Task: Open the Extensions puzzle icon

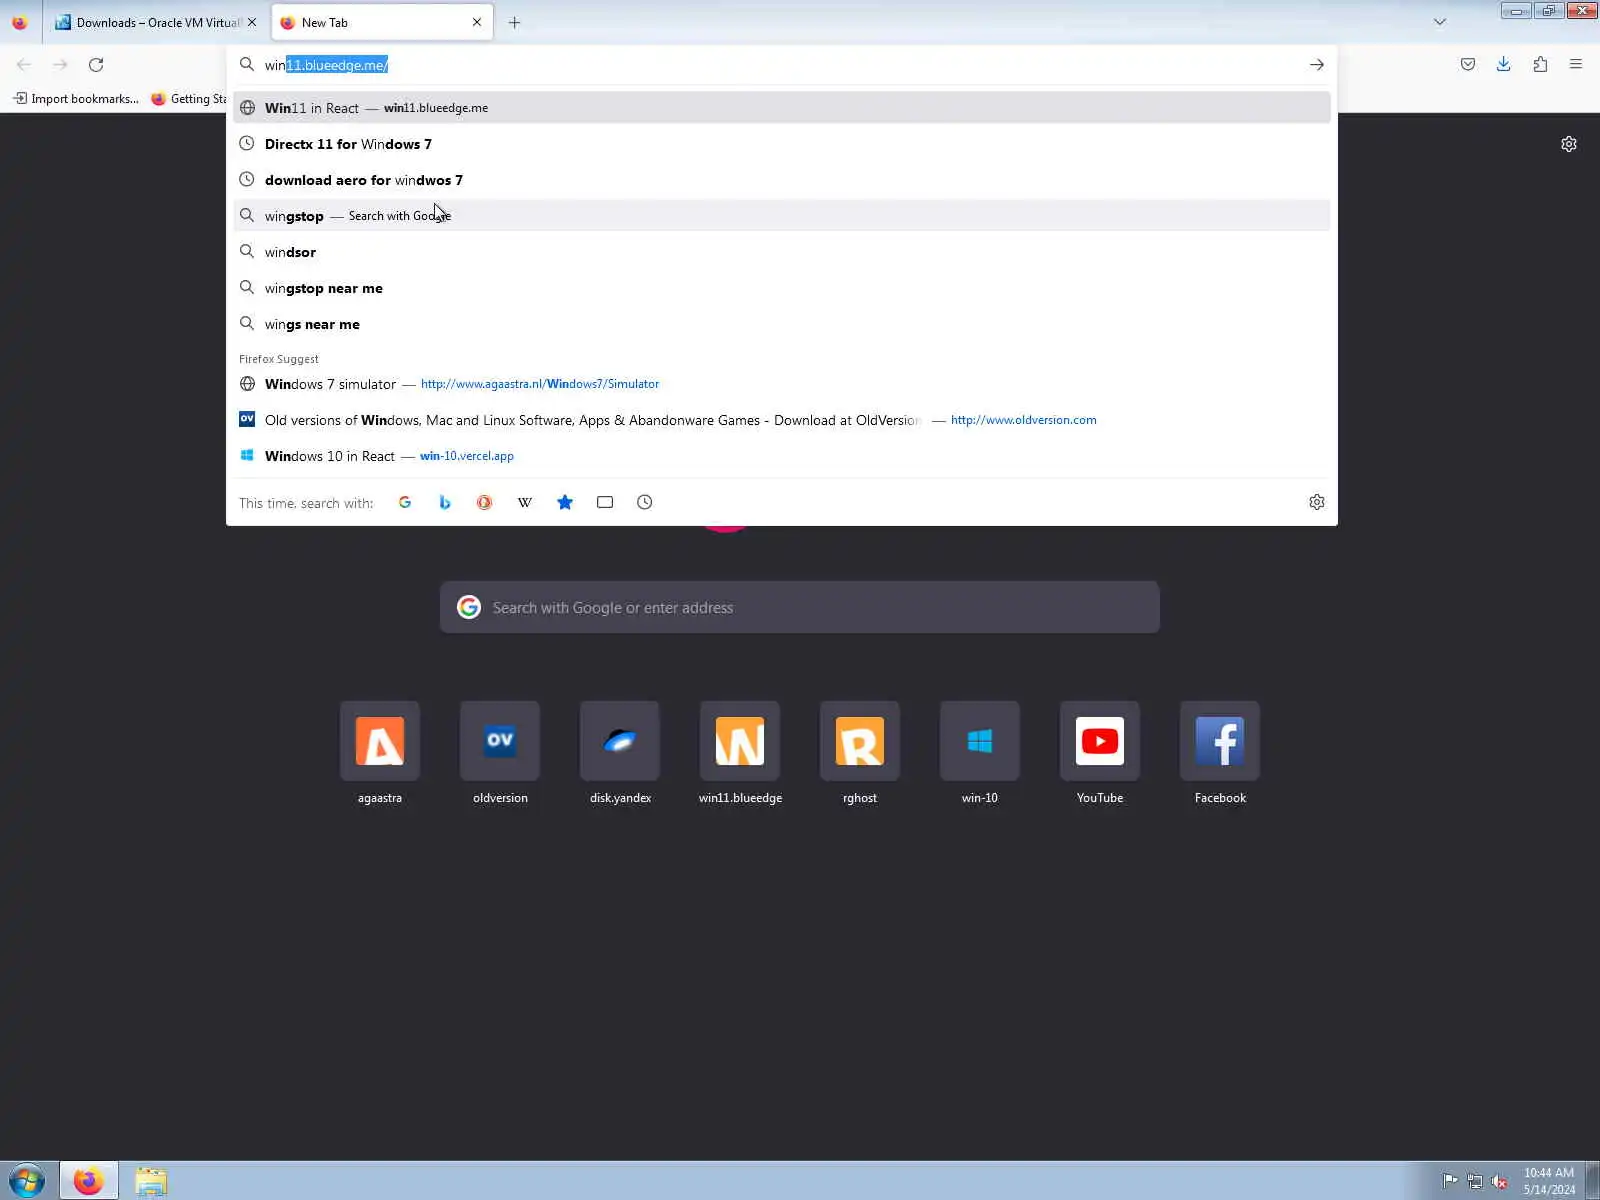Action: (x=1540, y=65)
